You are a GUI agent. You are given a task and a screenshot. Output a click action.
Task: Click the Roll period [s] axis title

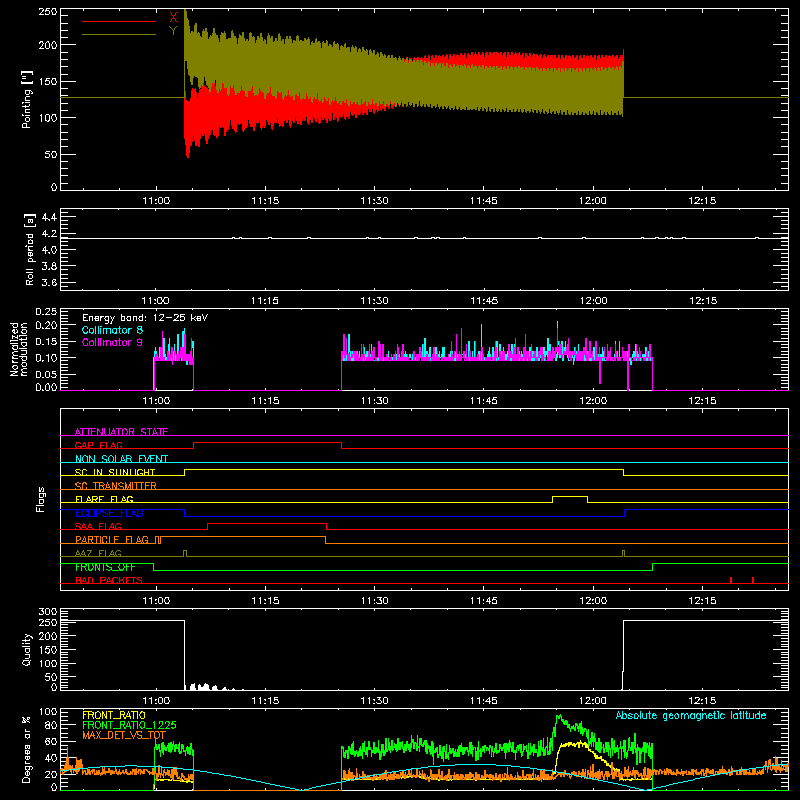pyautogui.click(x=29, y=249)
